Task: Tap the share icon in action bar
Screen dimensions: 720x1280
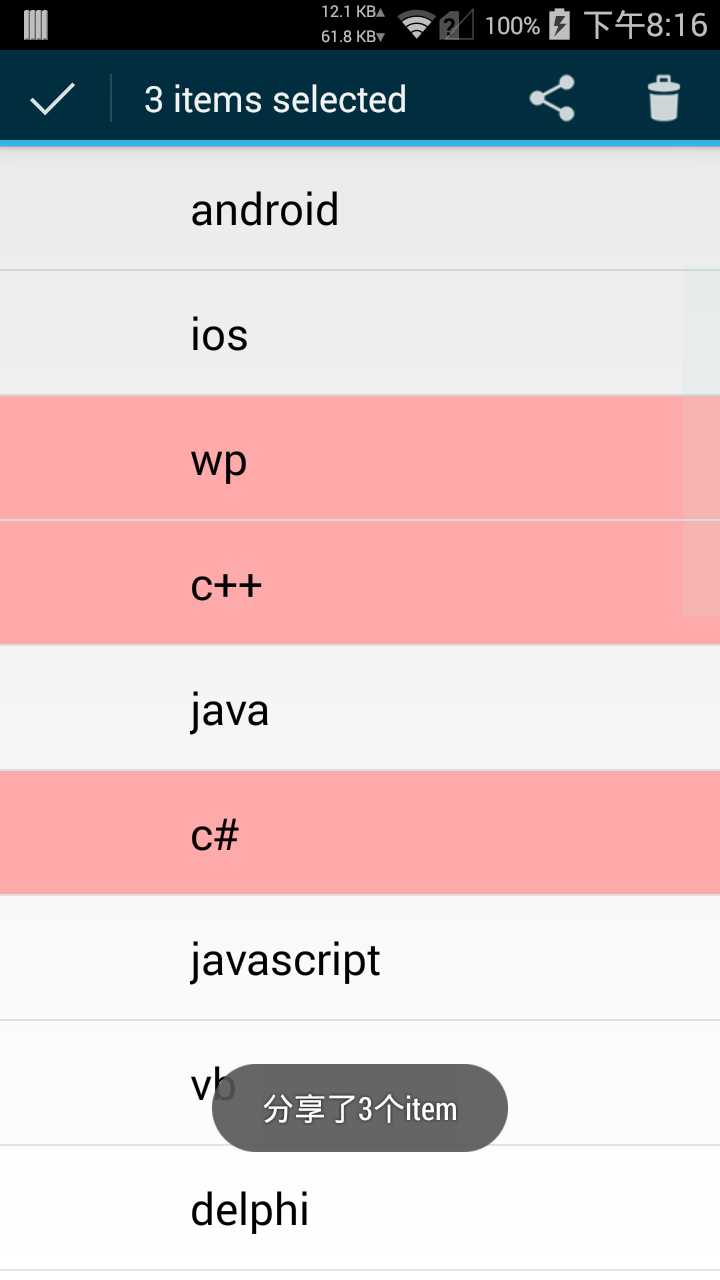Action: [552, 98]
